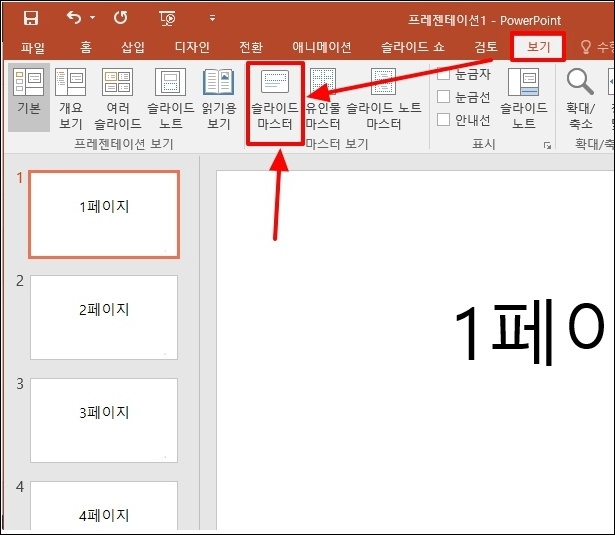Image resolution: width=615 pixels, height=535 pixels.
Task: Open 유인물 마스터 view
Action: [x=323, y=99]
